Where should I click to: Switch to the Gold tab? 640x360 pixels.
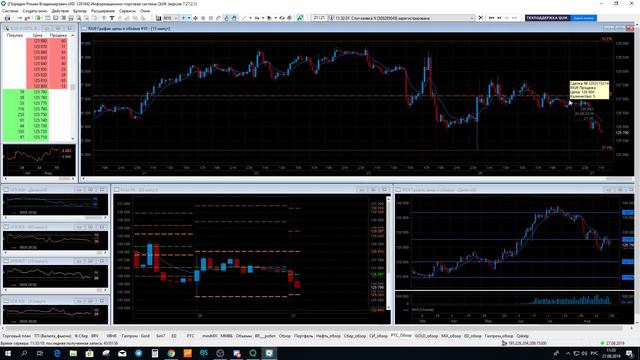point(145,336)
